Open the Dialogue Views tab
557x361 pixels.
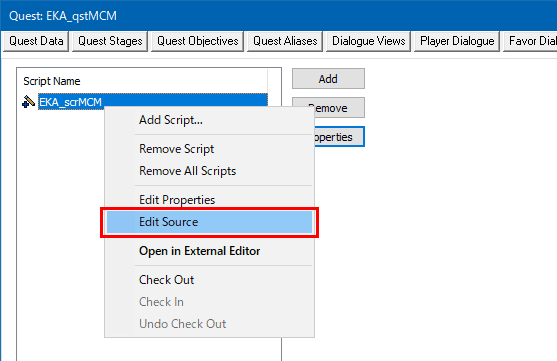coord(368,41)
